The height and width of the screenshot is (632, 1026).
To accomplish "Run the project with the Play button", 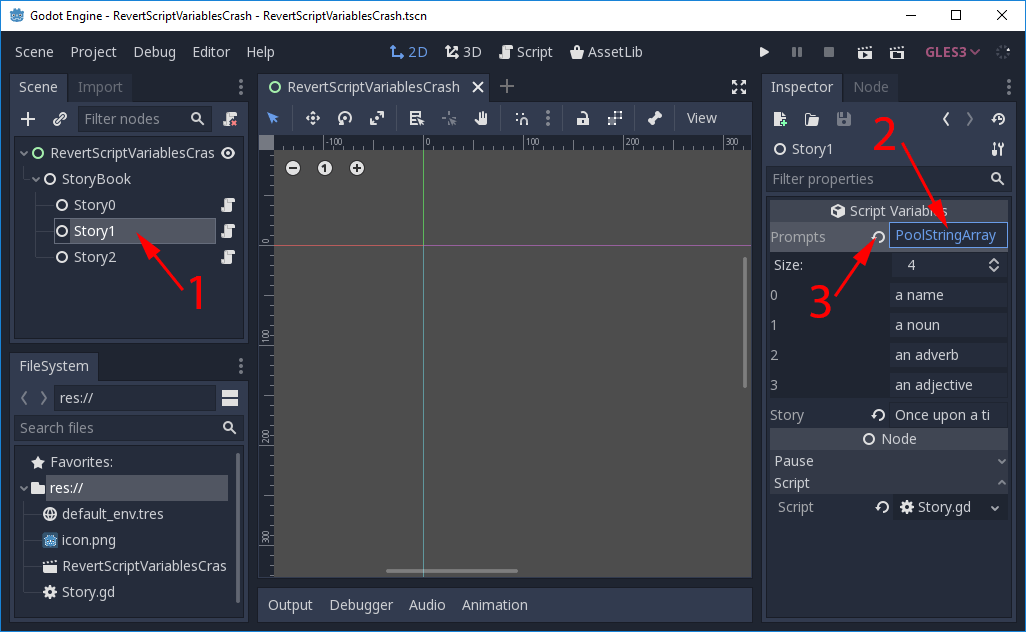I will (764, 51).
